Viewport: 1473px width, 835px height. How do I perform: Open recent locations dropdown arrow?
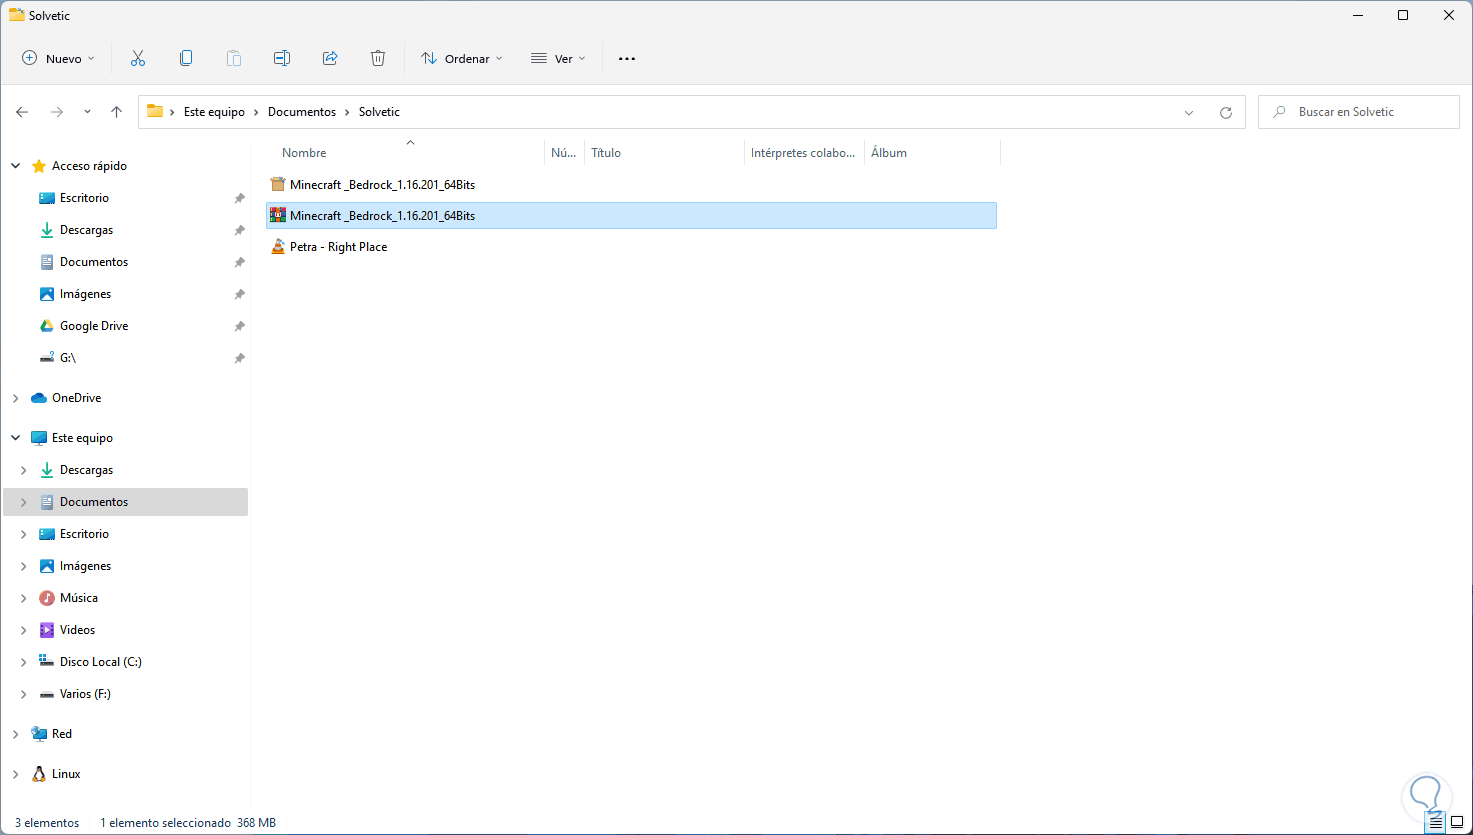87,112
